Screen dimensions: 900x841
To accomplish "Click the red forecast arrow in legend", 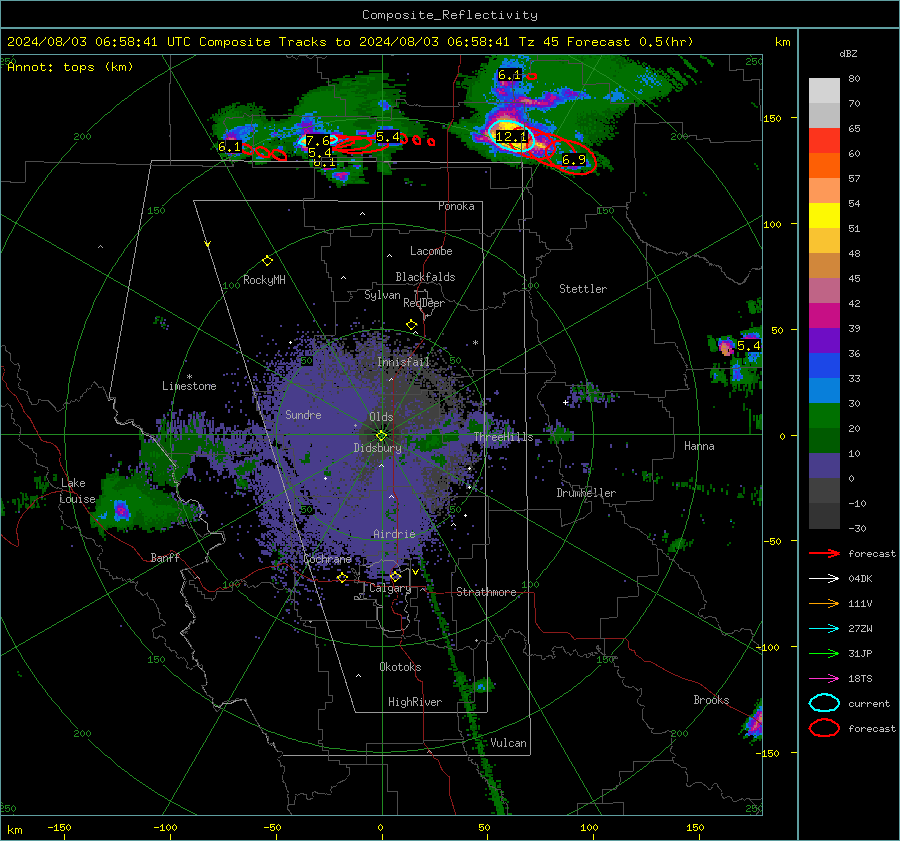I will 824,553.
